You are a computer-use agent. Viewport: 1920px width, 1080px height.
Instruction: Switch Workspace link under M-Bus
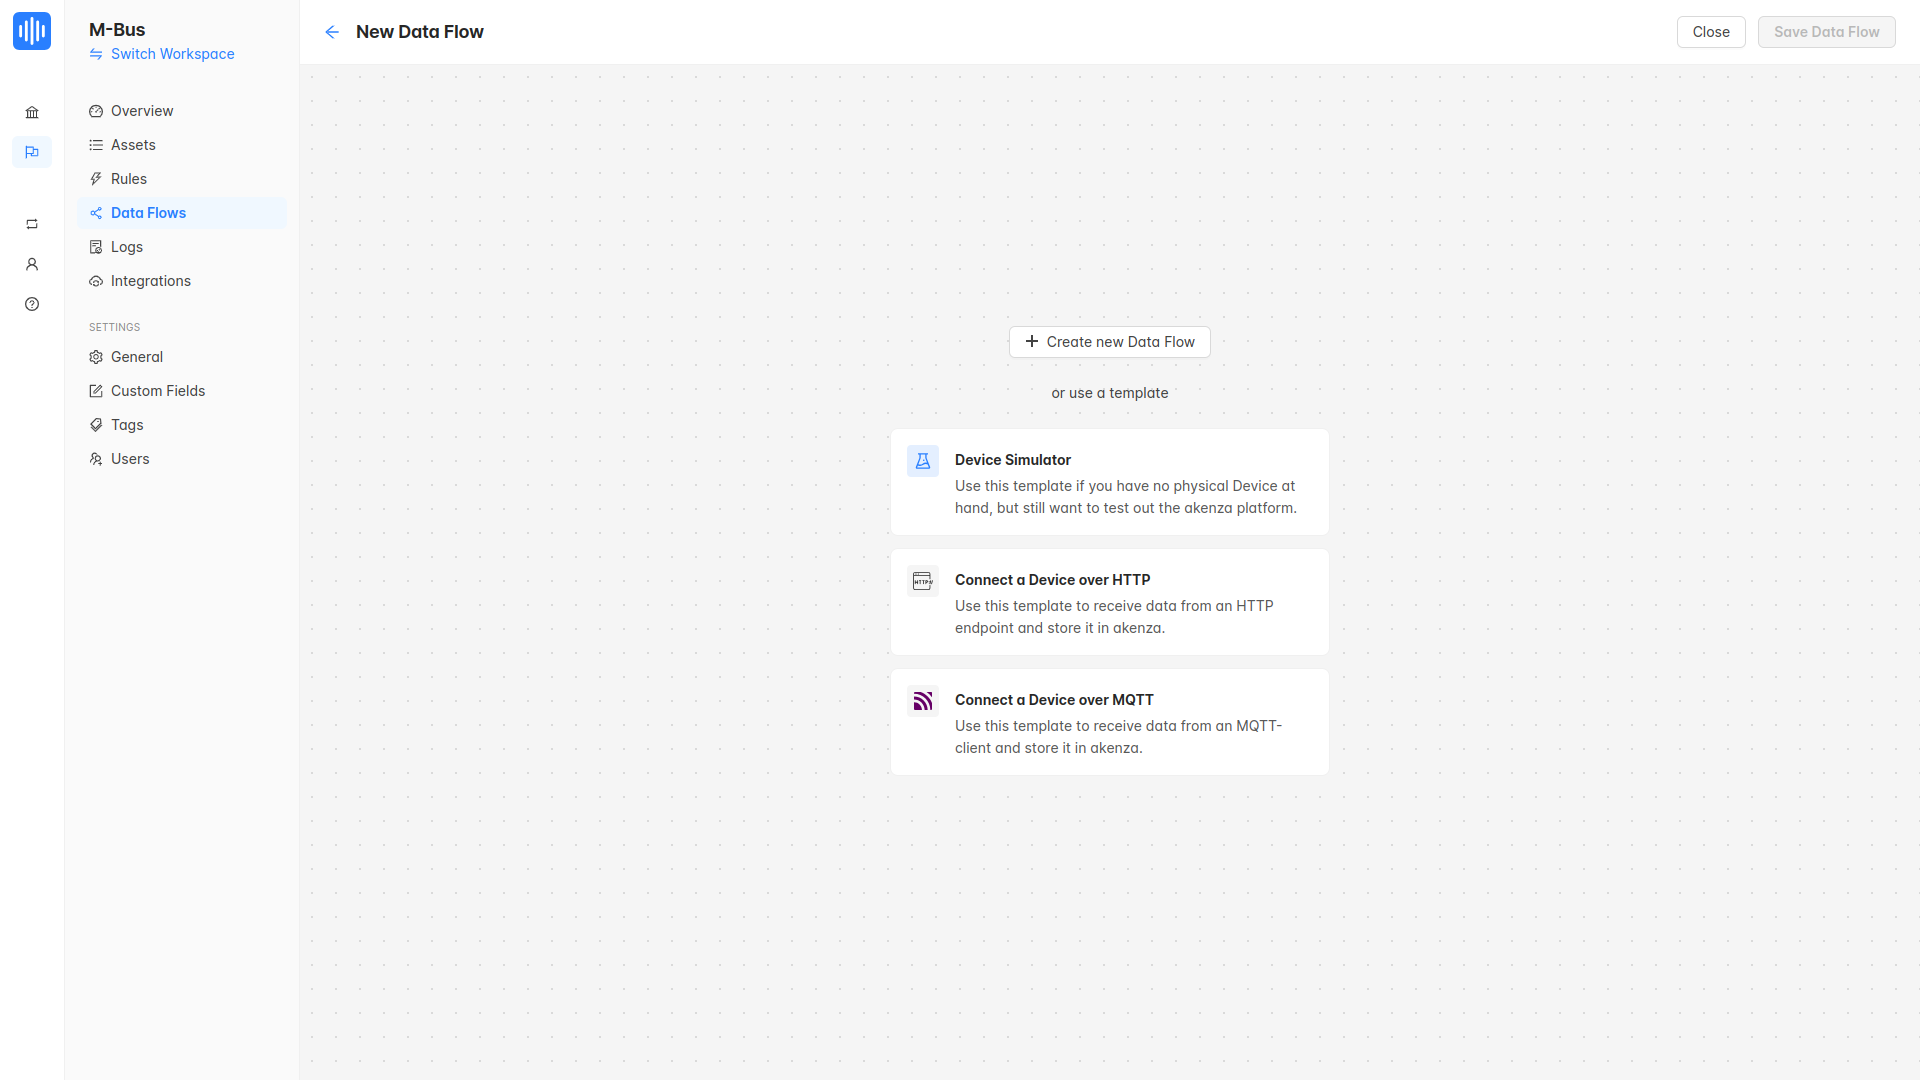(172, 54)
